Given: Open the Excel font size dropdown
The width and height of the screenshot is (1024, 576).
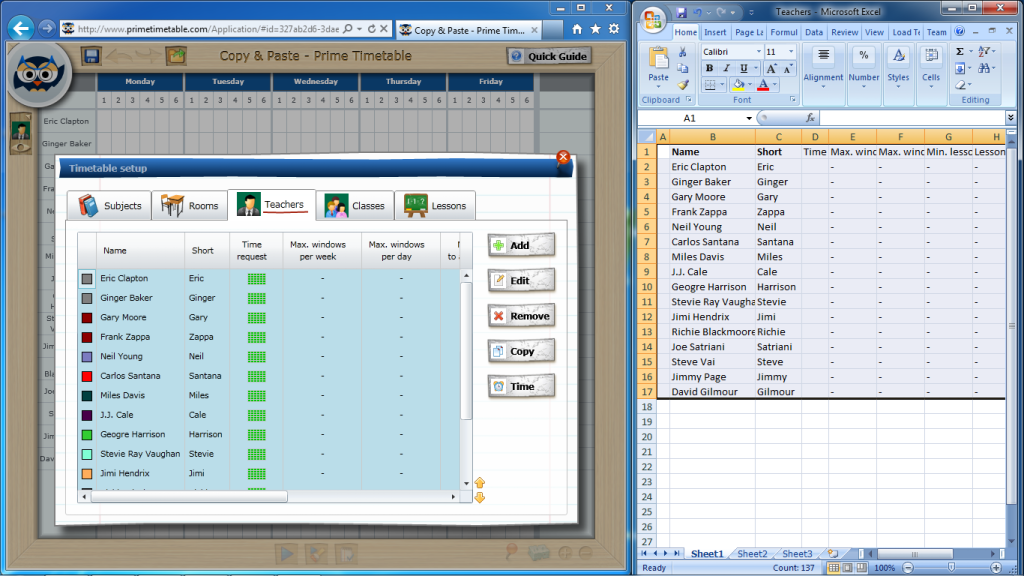Looking at the screenshot, I should (791, 52).
